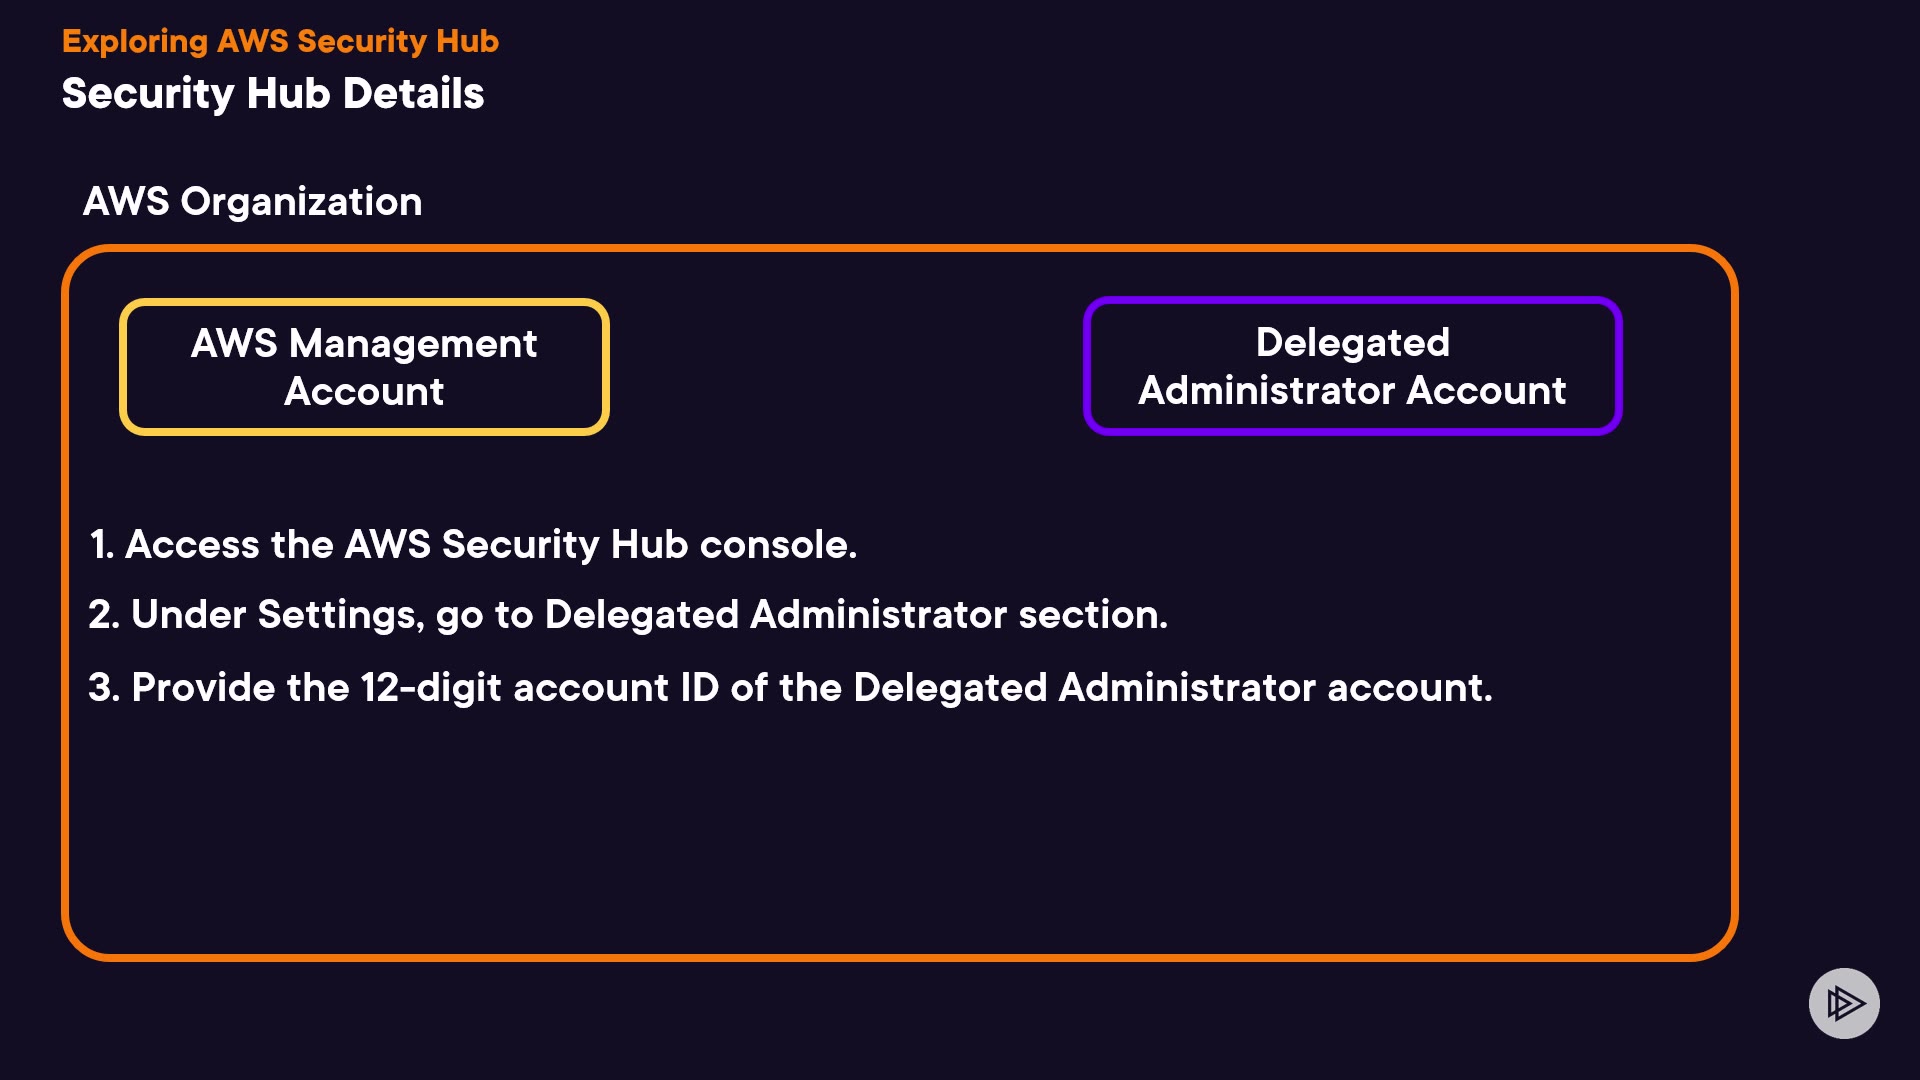1920x1080 pixels.
Task: Click step 2 about the Settings section
Action: (628, 615)
